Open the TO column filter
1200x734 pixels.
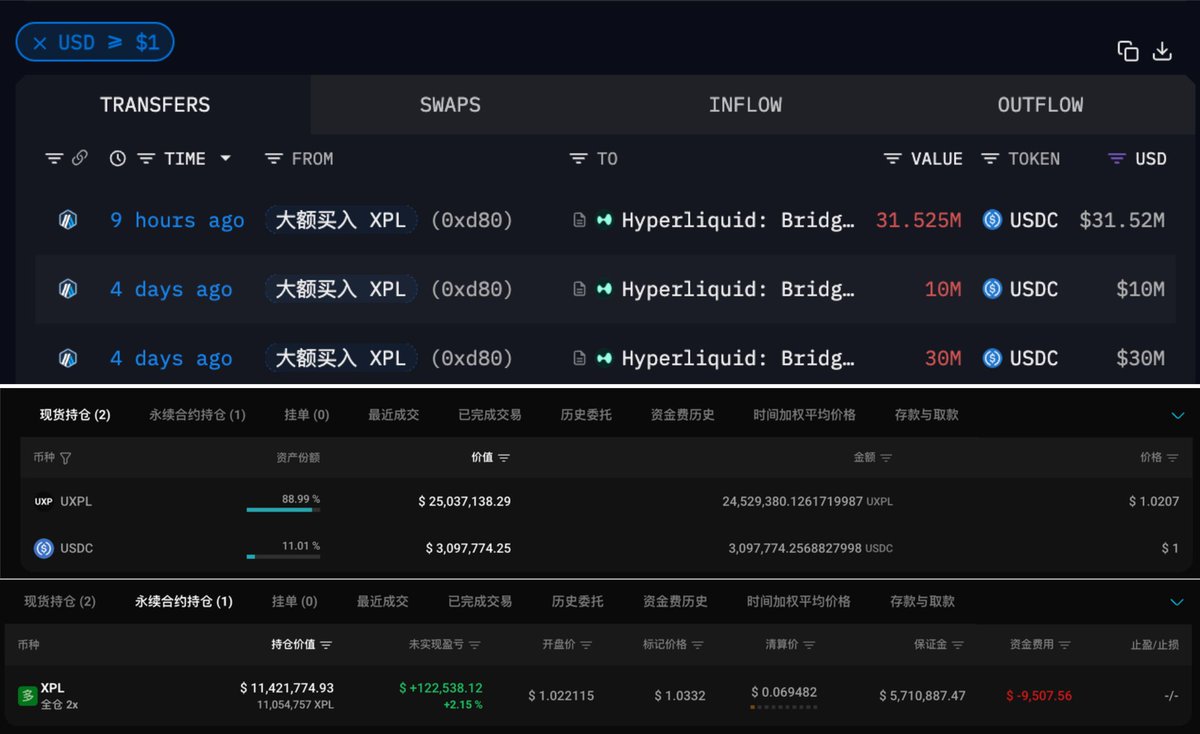click(578, 158)
